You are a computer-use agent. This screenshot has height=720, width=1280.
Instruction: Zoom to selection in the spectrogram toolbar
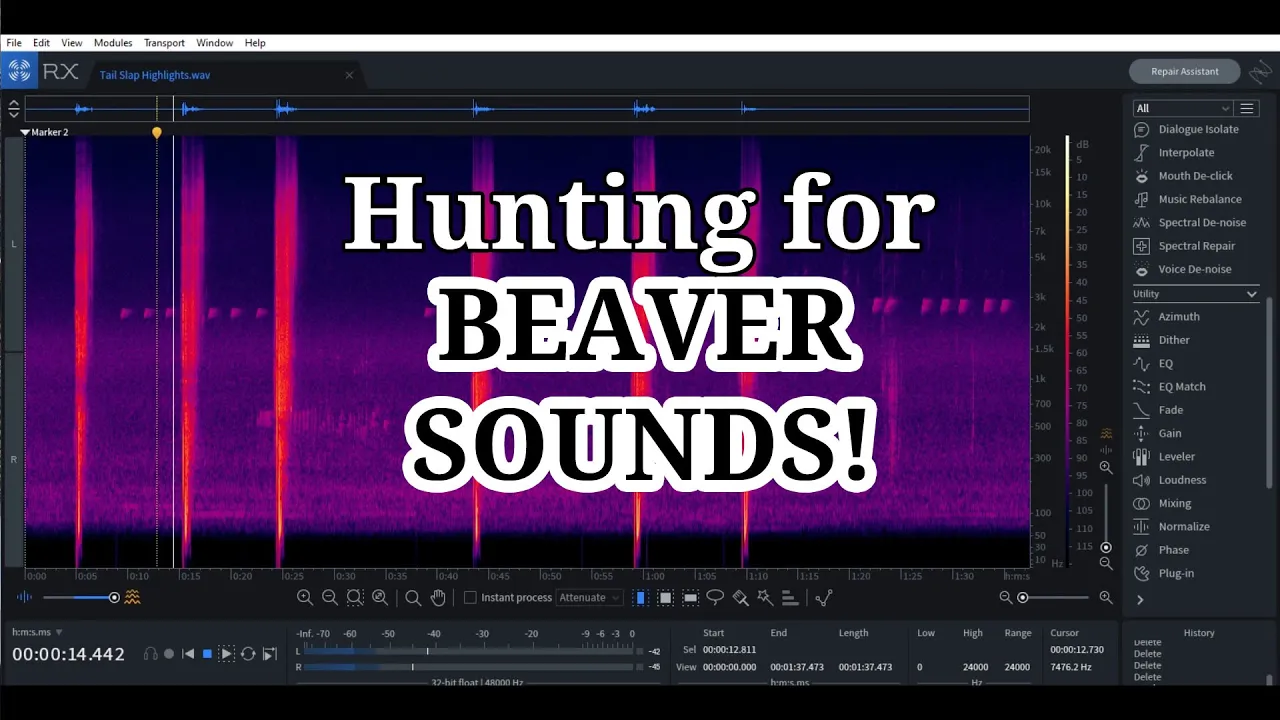point(355,597)
